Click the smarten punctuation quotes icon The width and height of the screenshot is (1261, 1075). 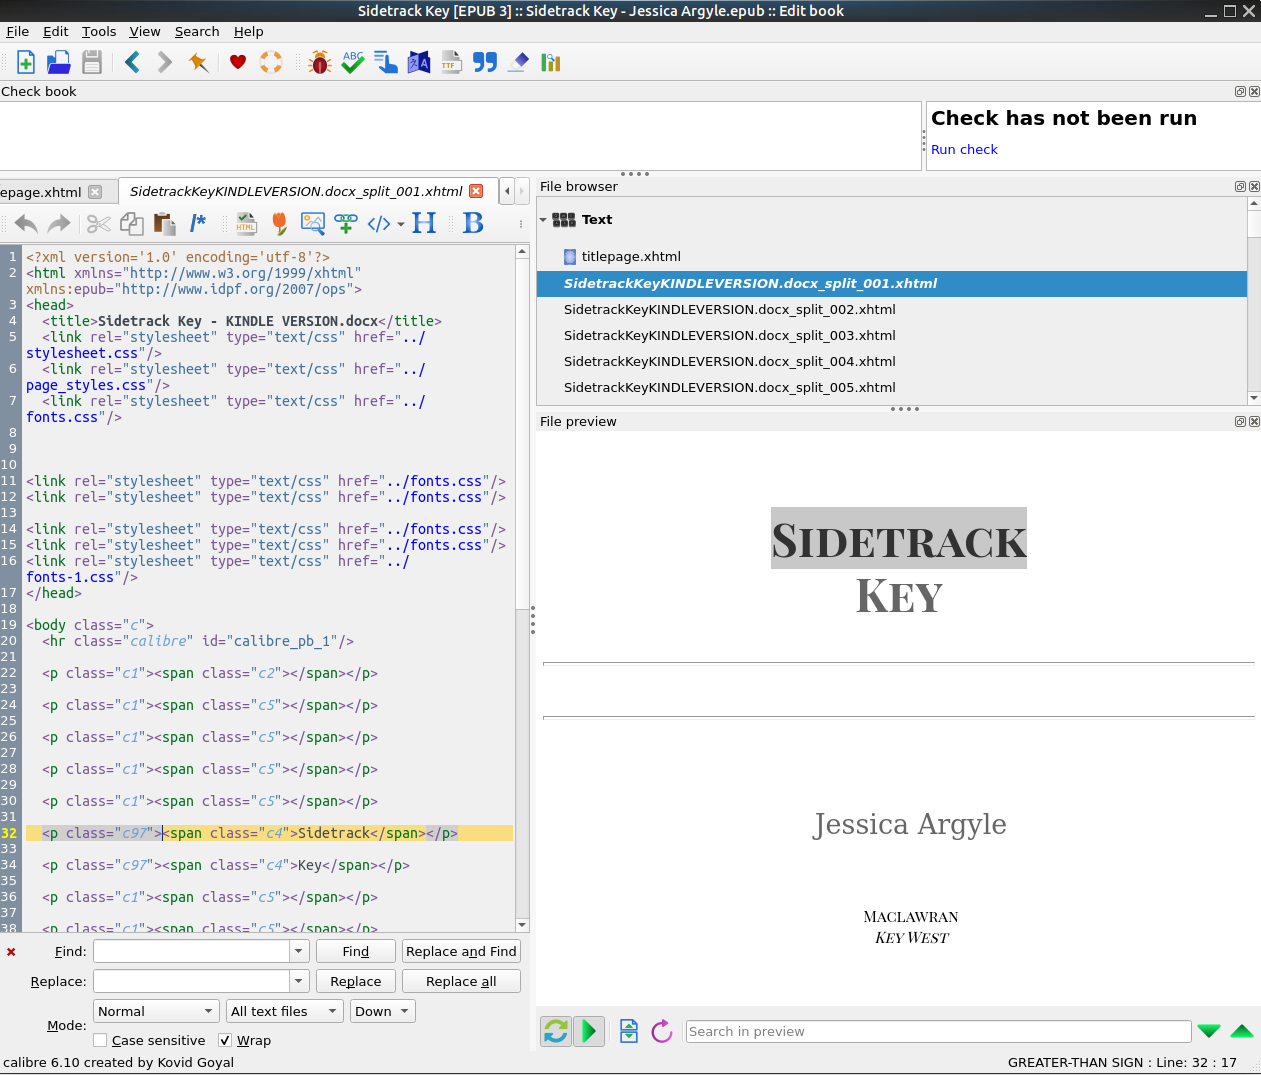[x=485, y=63]
